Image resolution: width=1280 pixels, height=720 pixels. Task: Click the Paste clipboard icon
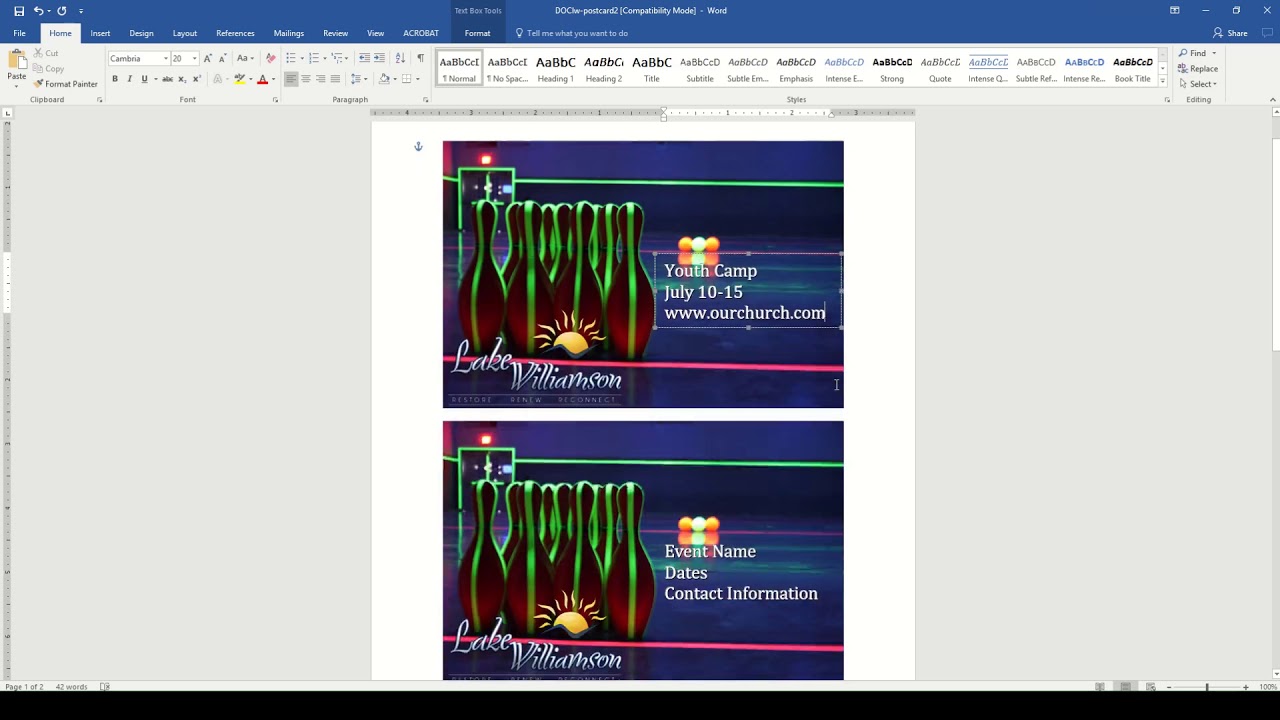(x=16, y=60)
